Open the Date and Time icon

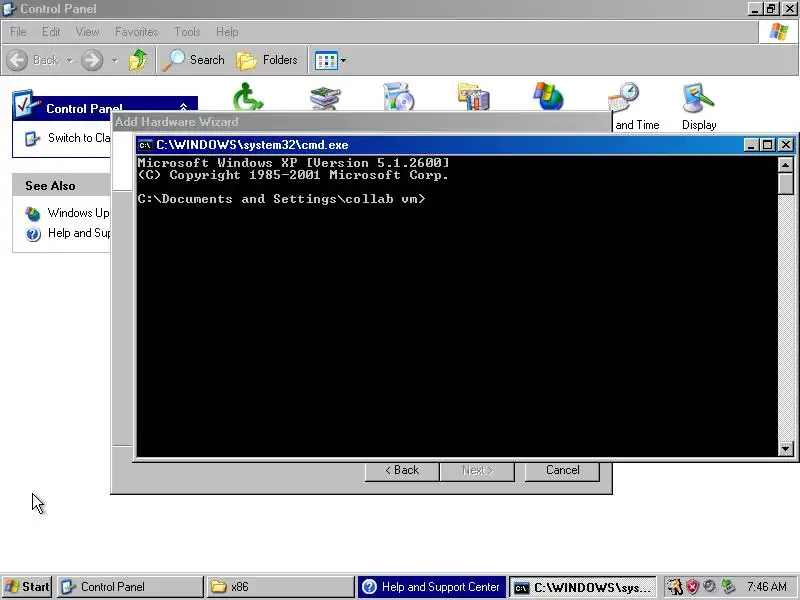pyautogui.click(x=623, y=96)
